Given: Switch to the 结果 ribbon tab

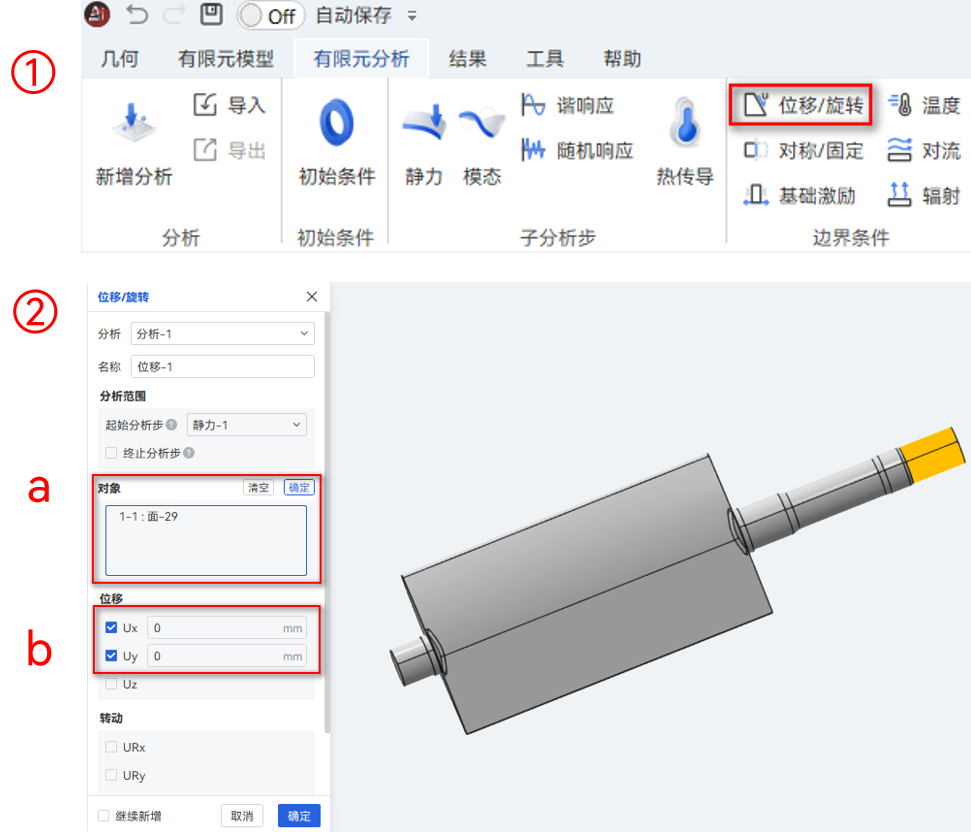Looking at the screenshot, I should (x=466, y=58).
